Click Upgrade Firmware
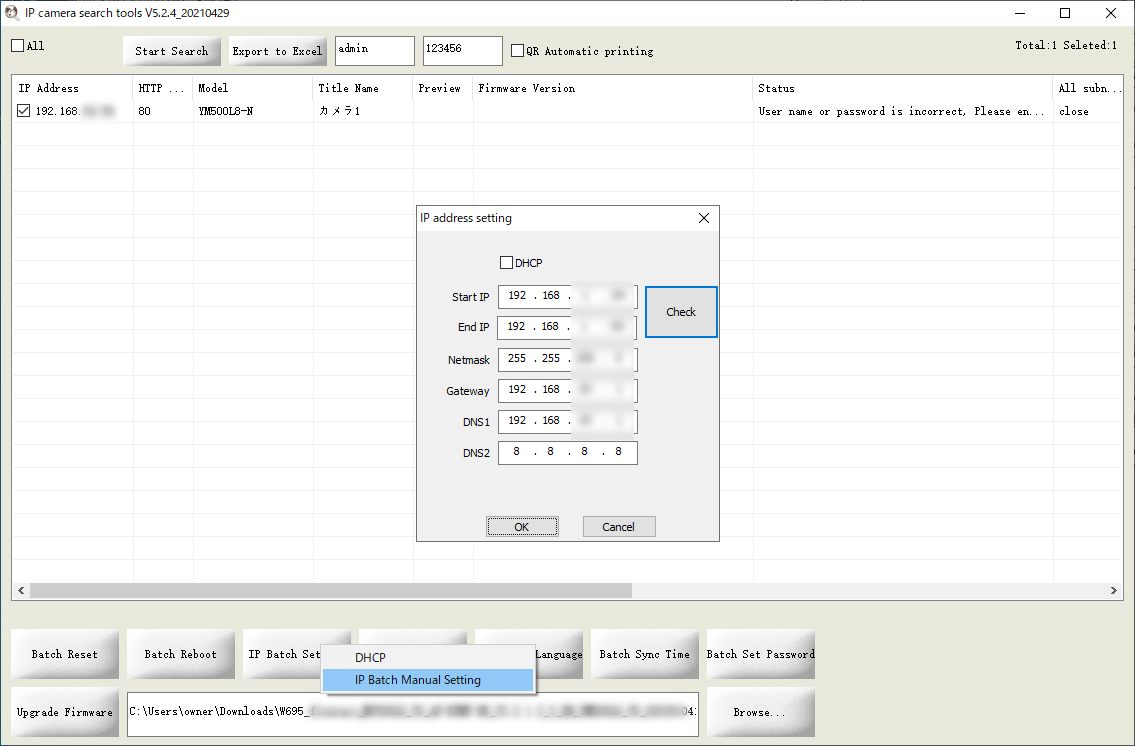The width and height of the screenshot is (1135, 746). coord(64,713)
